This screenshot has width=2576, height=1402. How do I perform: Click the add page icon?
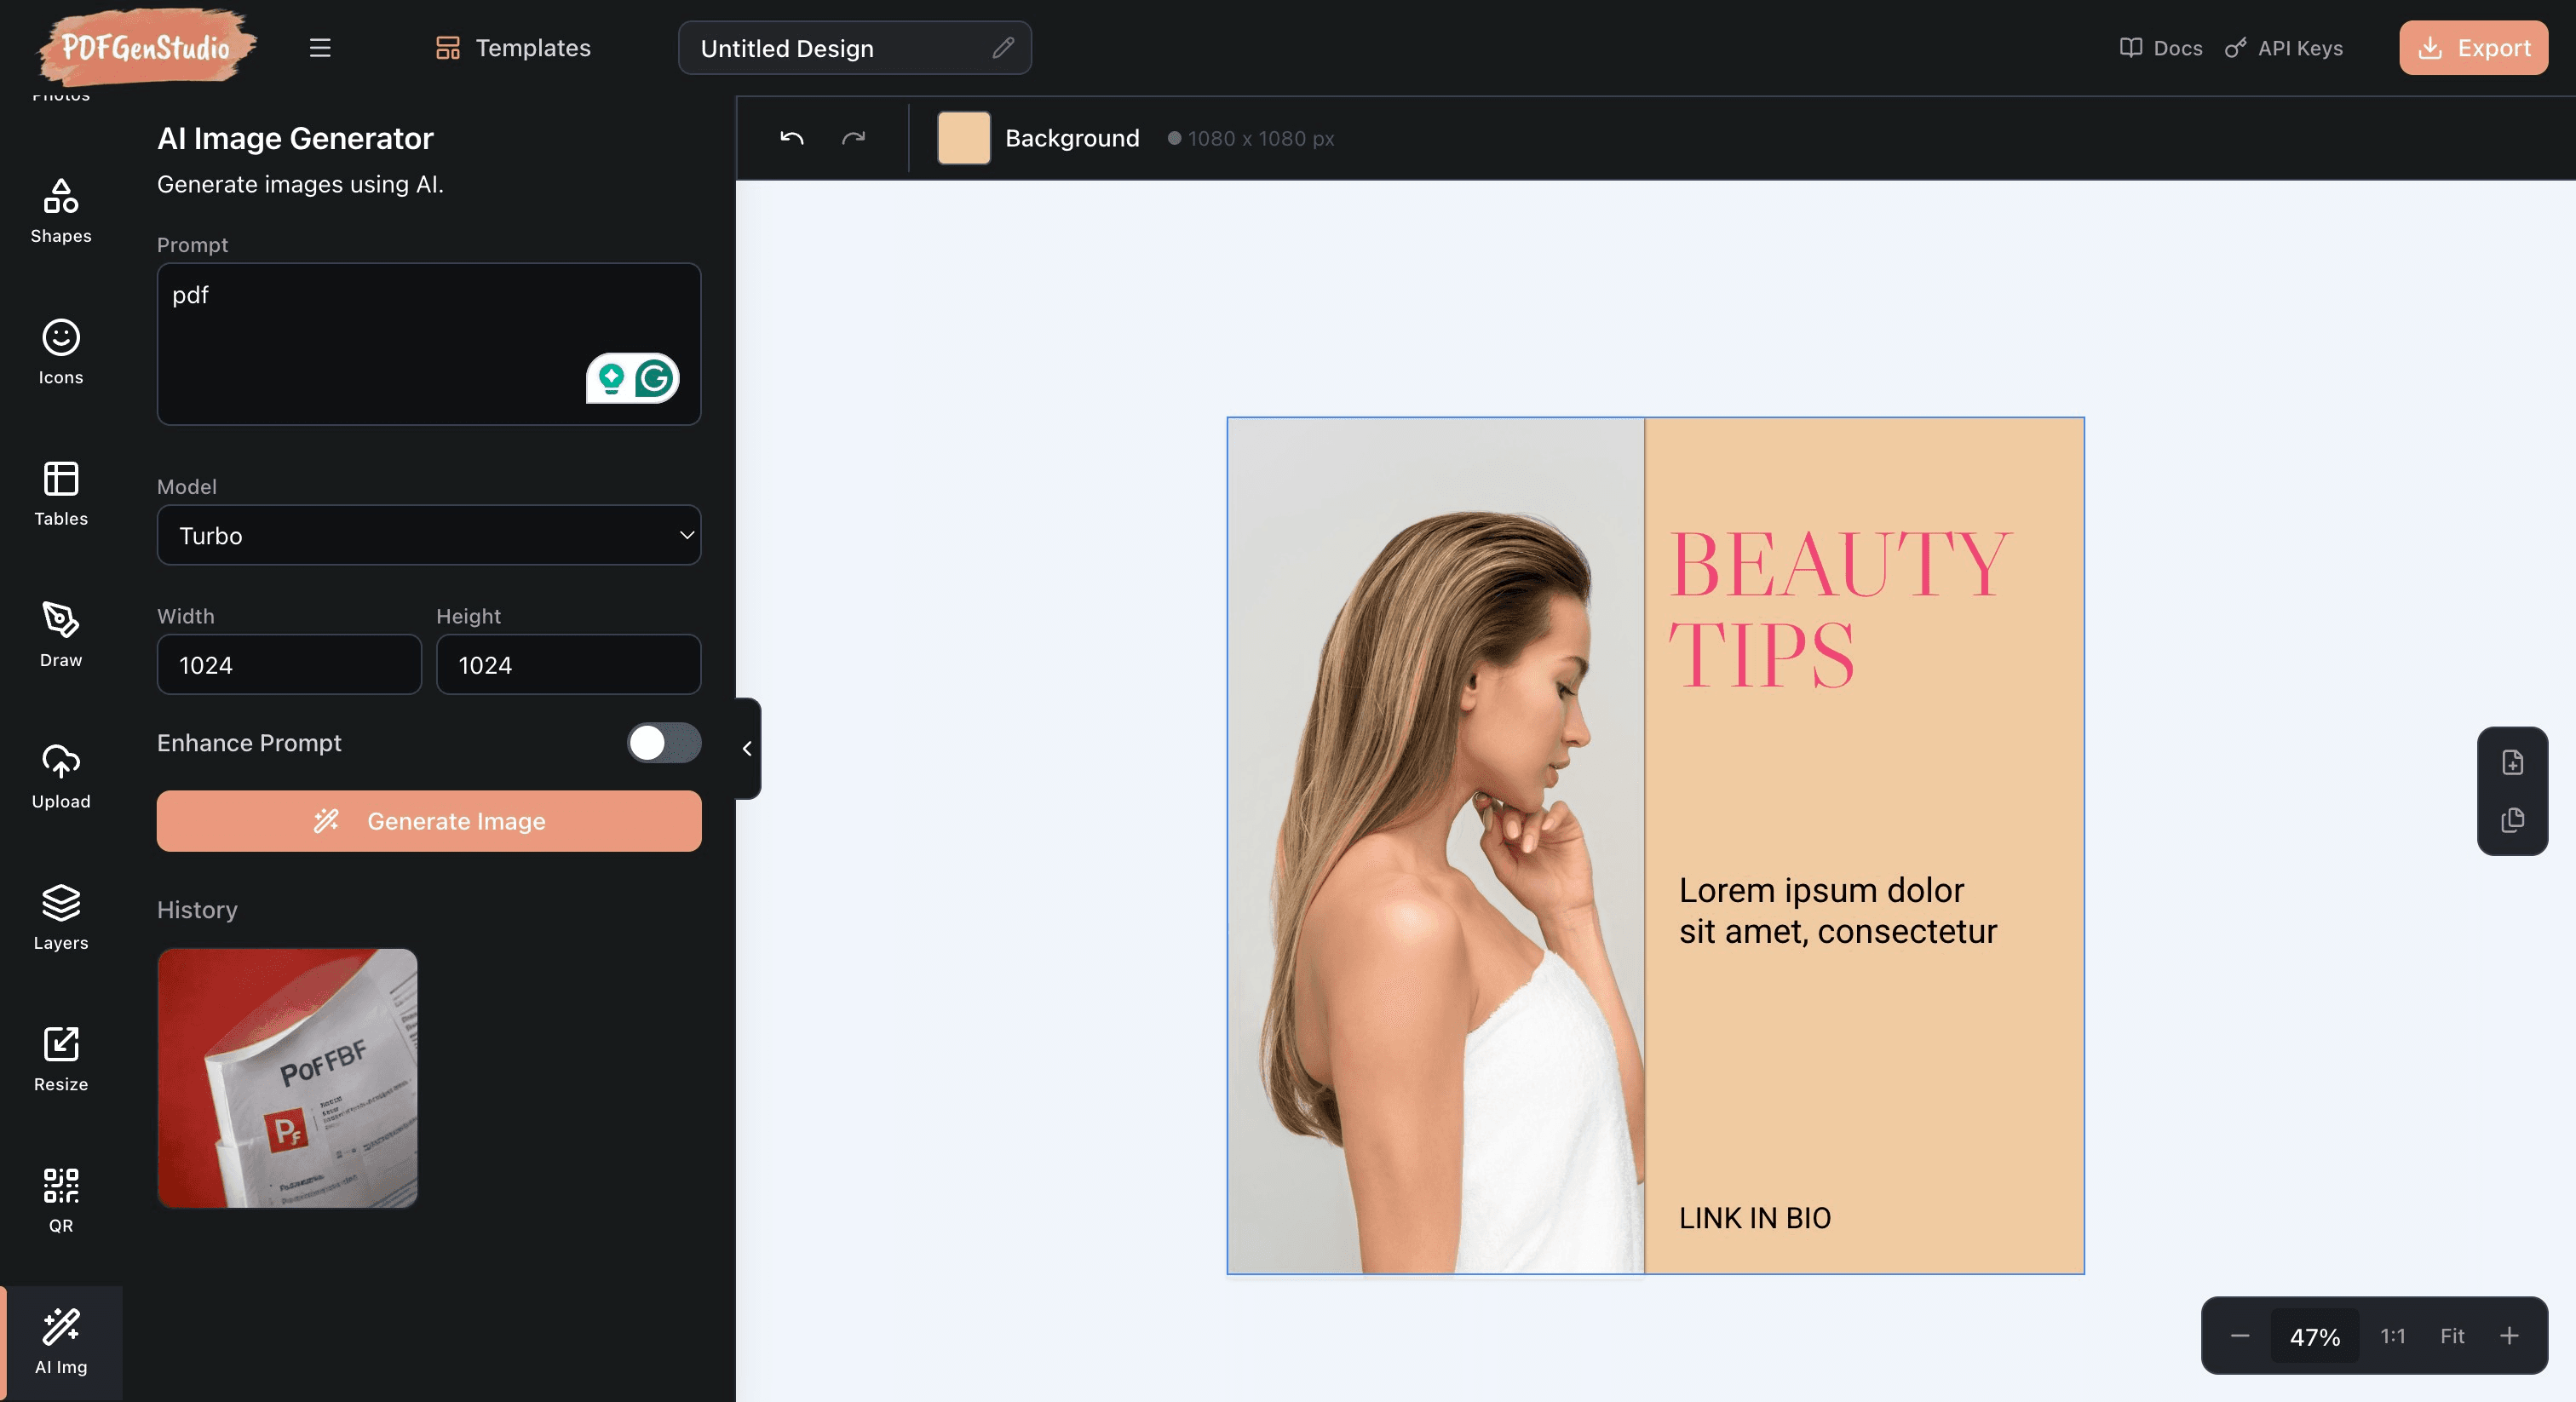[x=2512, y=762]
